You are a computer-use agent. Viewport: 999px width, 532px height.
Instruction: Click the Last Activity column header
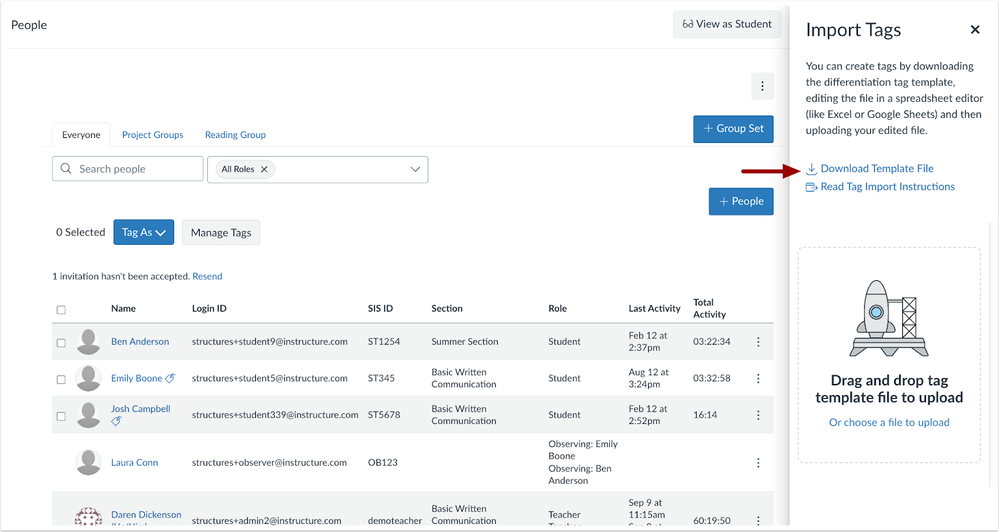(654, 308)
